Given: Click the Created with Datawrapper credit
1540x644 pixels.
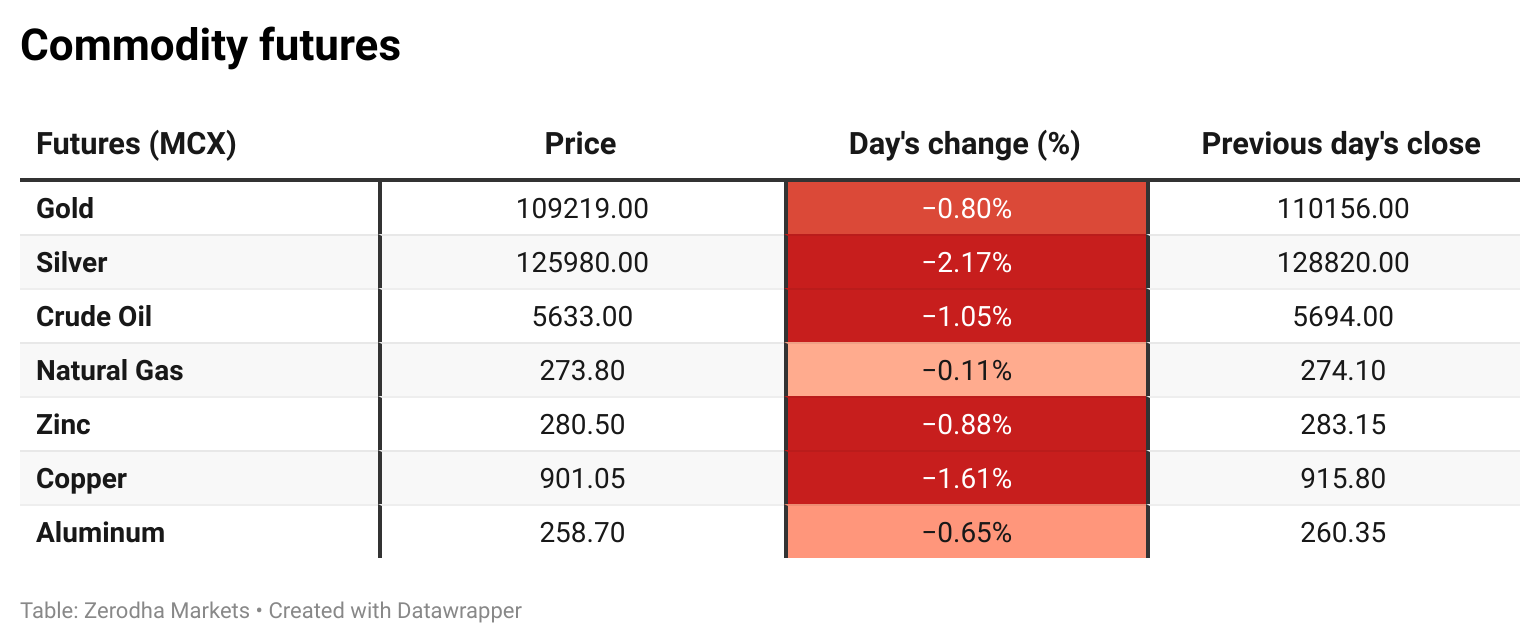Looking at the screenshot, I should click(x=395, y=610).
